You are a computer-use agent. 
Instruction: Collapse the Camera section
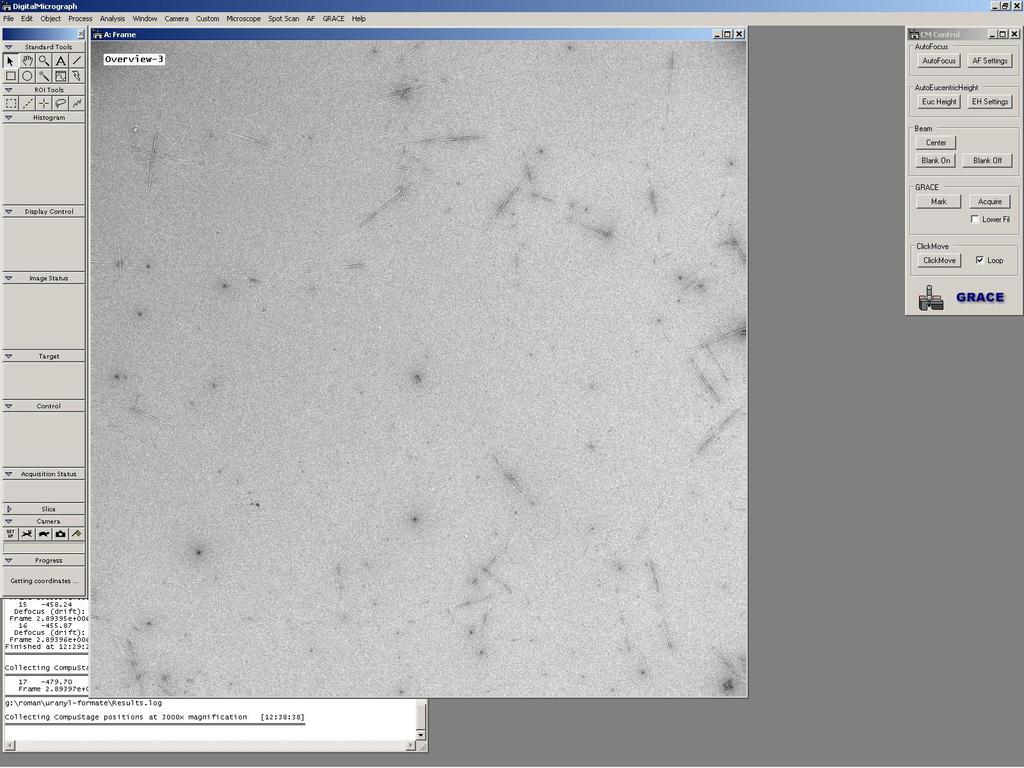[8, 522]
